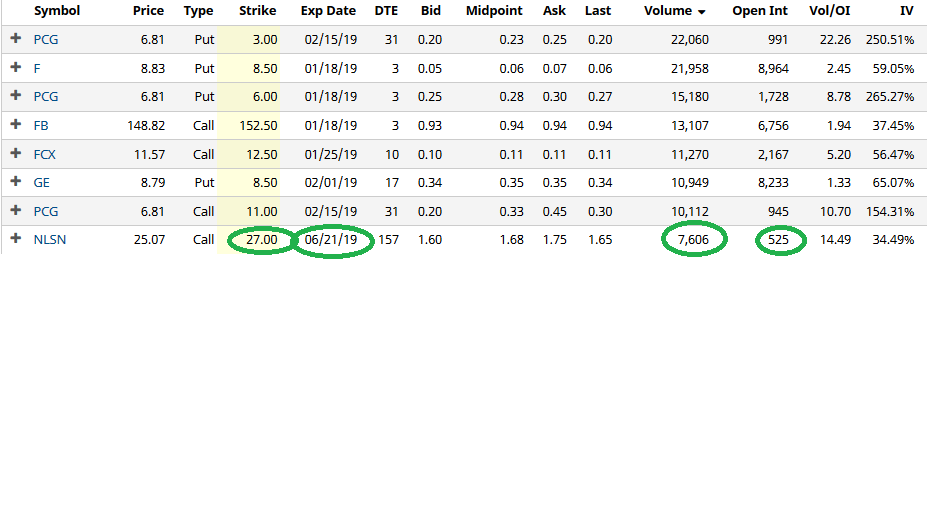The width and height of the screenshot is (927, 521).
Task: Sort by the IV column header
Action: [x=907, y=11]
